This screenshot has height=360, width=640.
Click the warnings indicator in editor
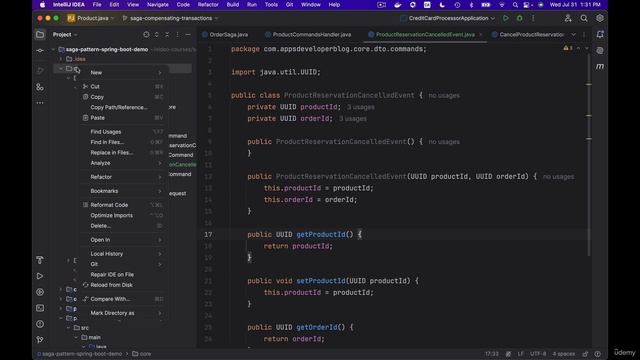pyautogui.click(x=568, y=48)
